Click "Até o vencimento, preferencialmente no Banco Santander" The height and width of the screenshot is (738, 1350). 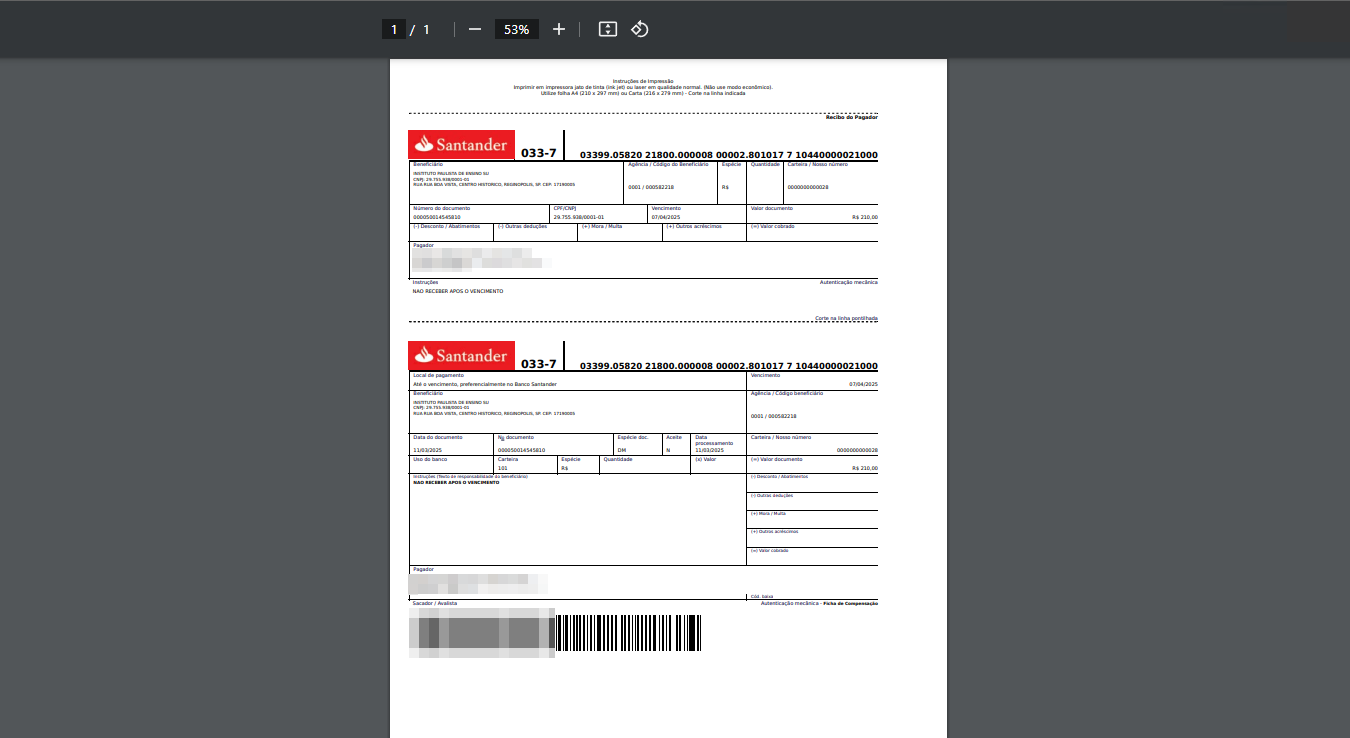[x=484, y=384]
